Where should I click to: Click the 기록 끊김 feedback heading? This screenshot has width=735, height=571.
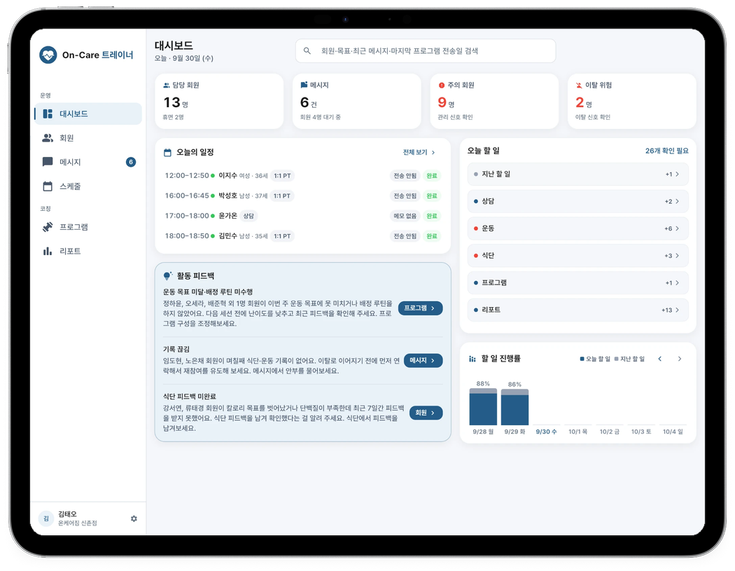tap(176, 349)
